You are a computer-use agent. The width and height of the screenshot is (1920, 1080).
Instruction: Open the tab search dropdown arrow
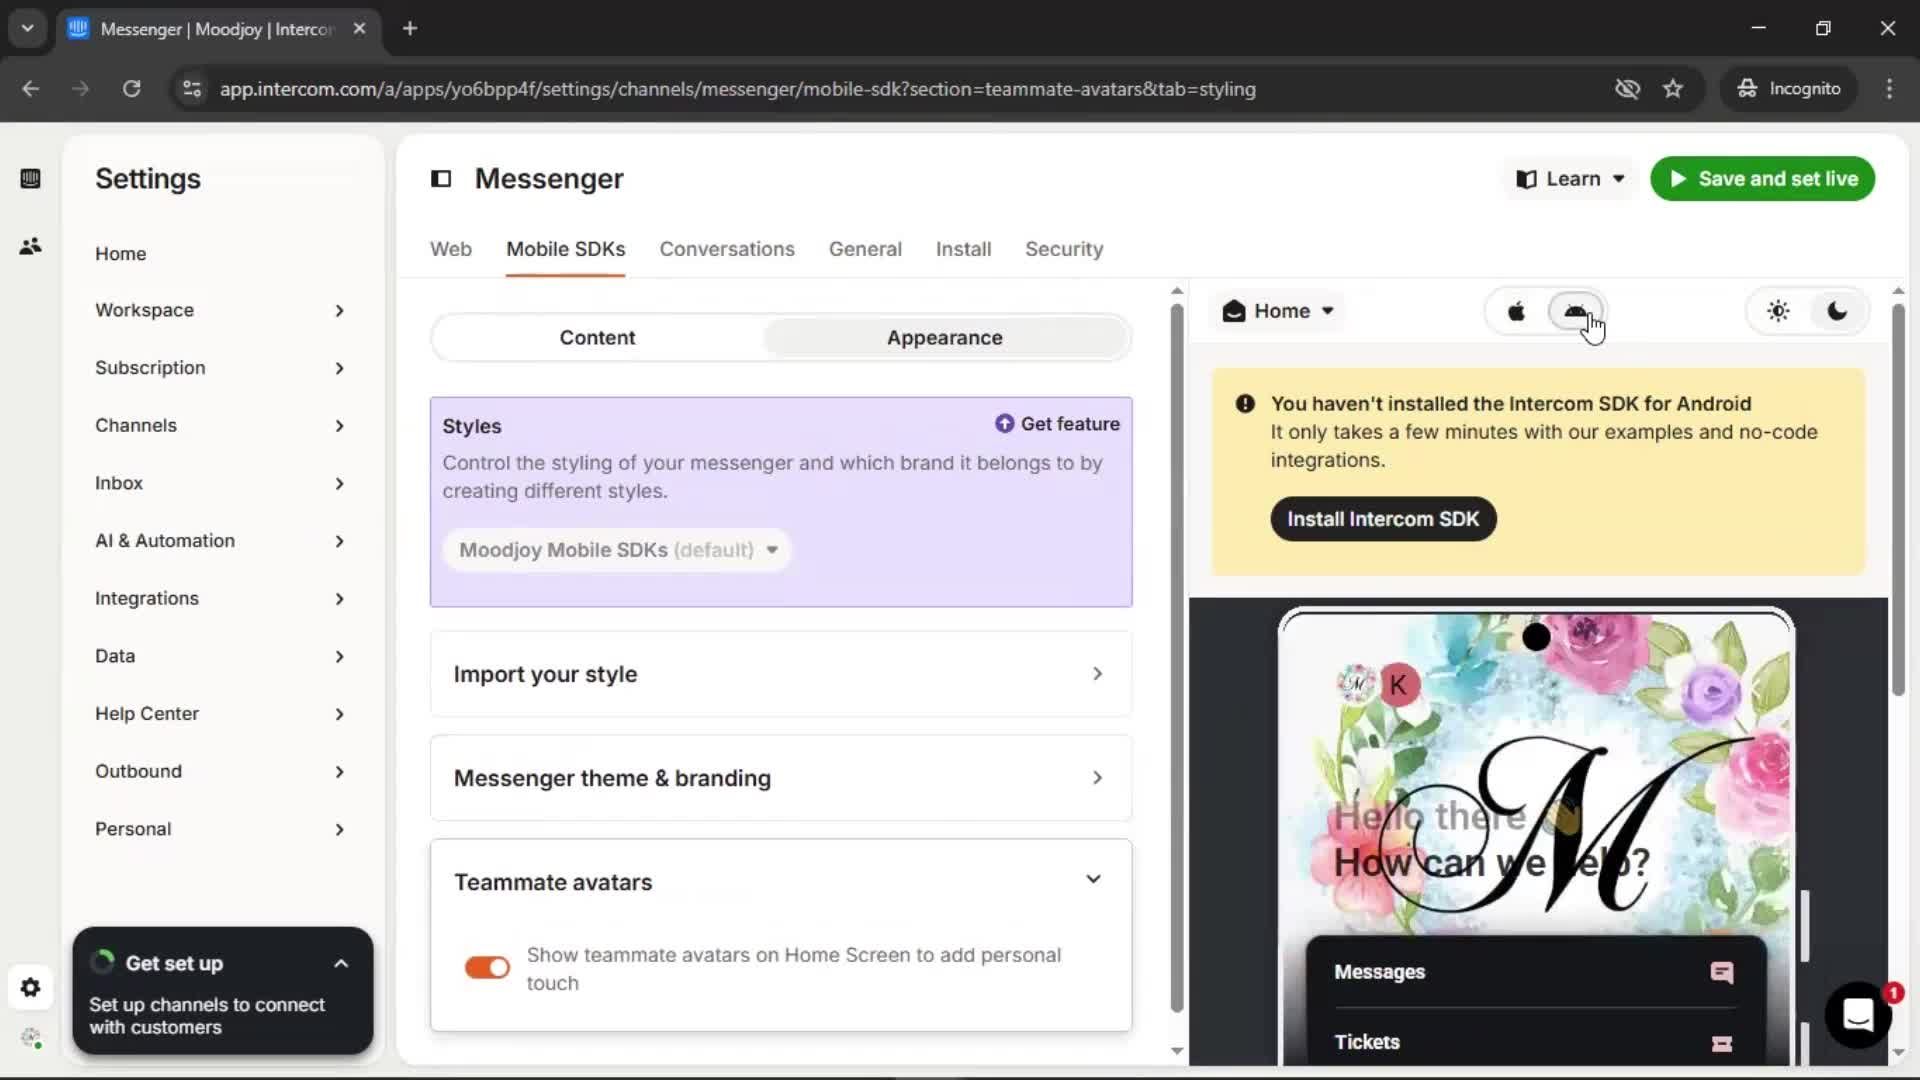pyautogui.click(x=27, y=29)
